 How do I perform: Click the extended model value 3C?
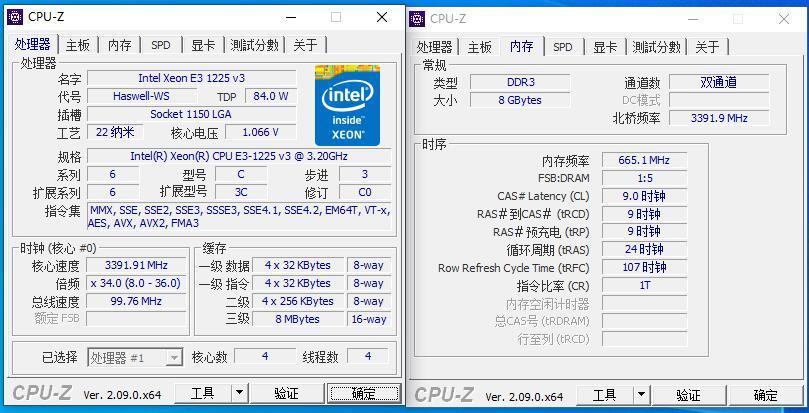[241, 192]
